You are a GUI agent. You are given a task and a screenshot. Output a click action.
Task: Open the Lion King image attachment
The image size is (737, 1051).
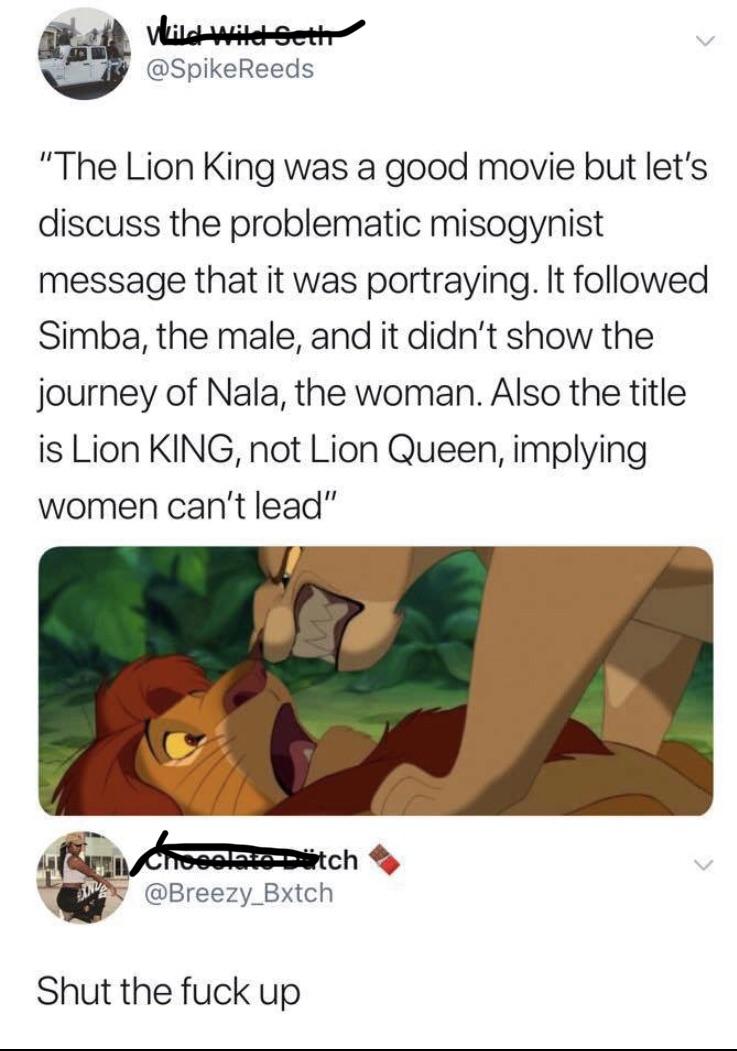pos(375,681)
